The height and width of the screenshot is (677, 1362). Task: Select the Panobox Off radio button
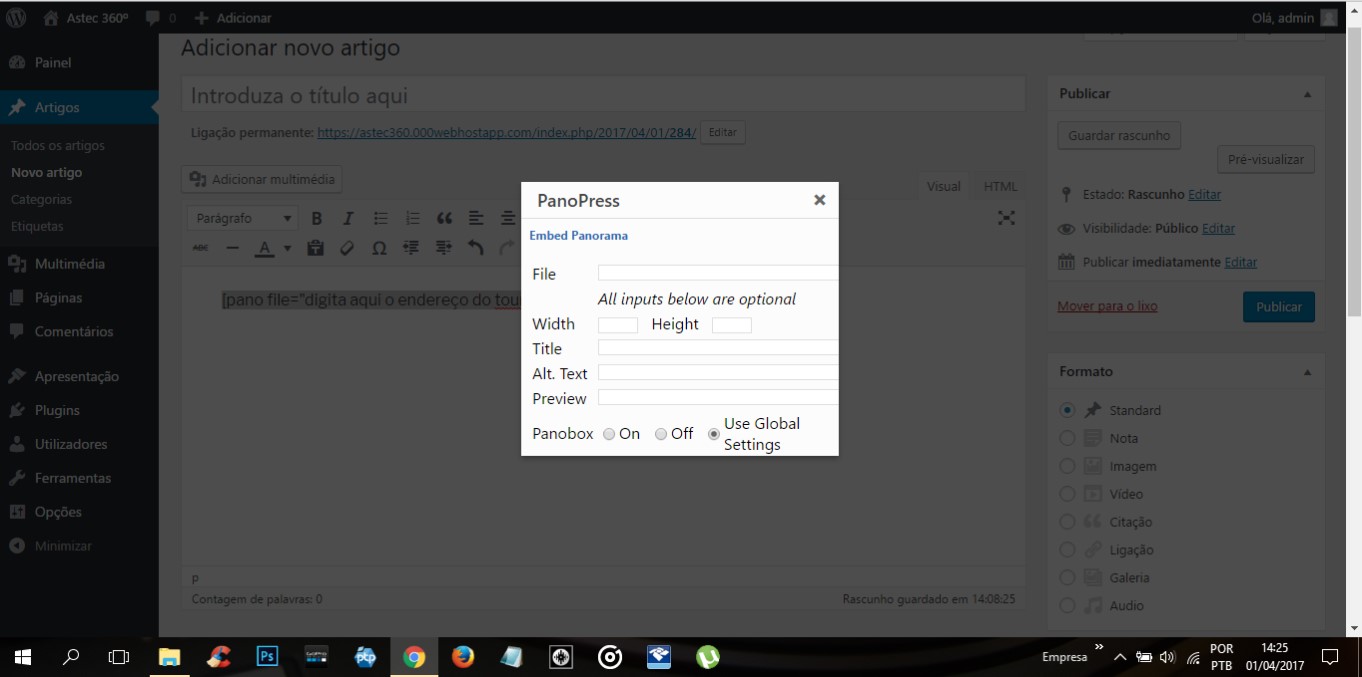661,434
